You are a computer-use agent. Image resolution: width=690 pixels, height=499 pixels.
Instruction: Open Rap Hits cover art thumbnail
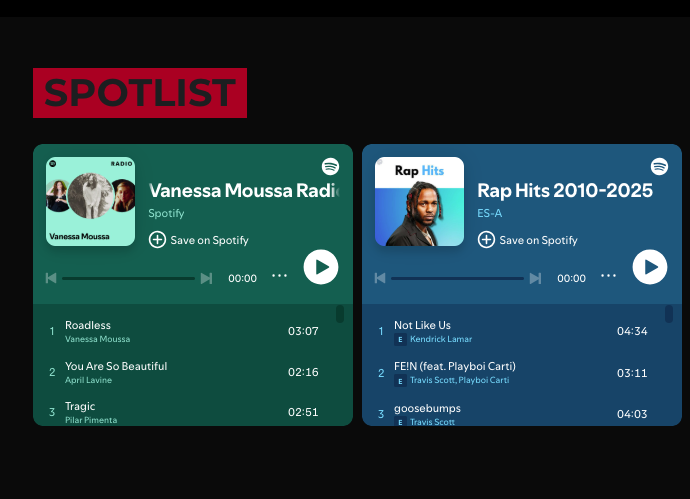[x=419, y=202]
